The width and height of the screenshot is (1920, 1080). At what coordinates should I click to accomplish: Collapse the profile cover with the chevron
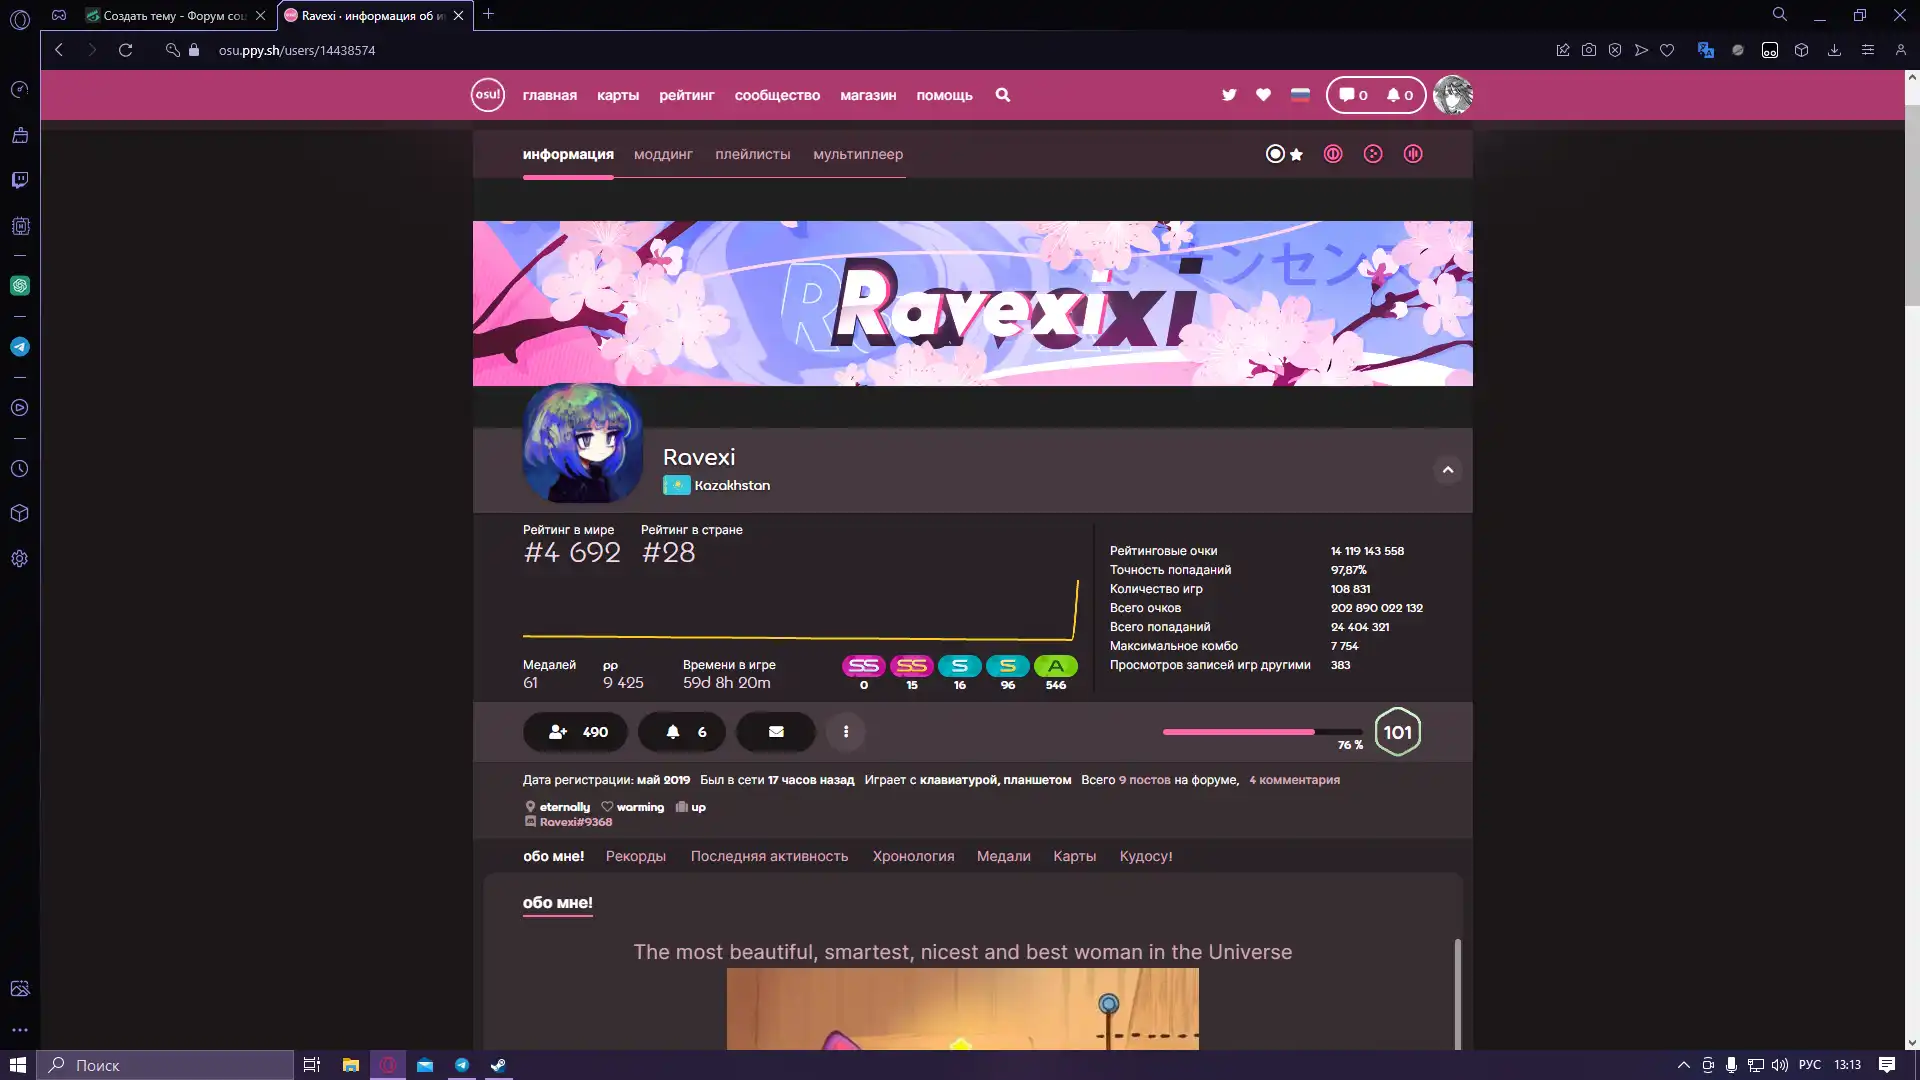click(x=1448, y=470)
